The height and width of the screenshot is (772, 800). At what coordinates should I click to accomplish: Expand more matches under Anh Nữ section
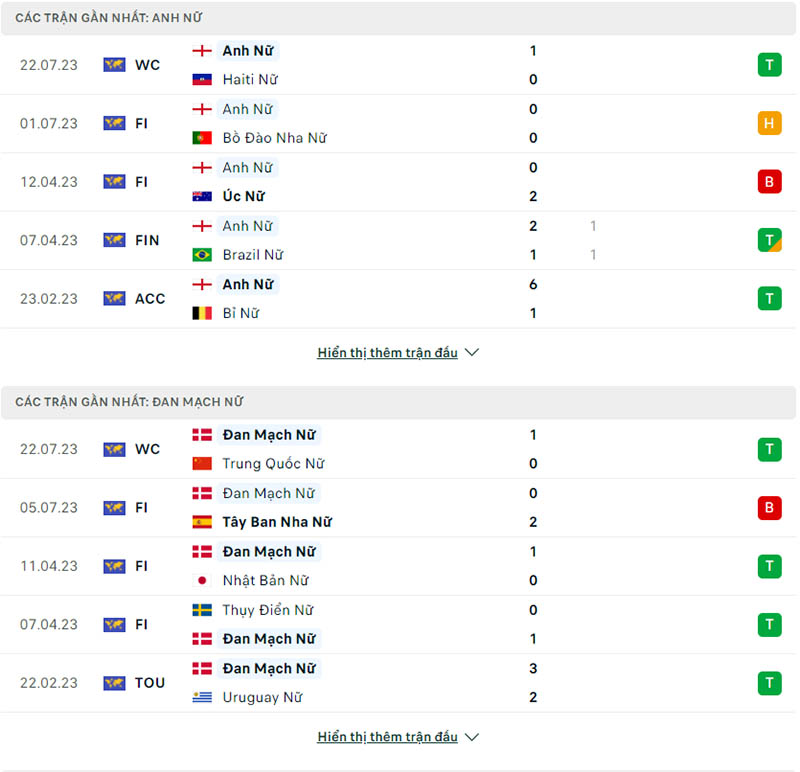(398, 353)
